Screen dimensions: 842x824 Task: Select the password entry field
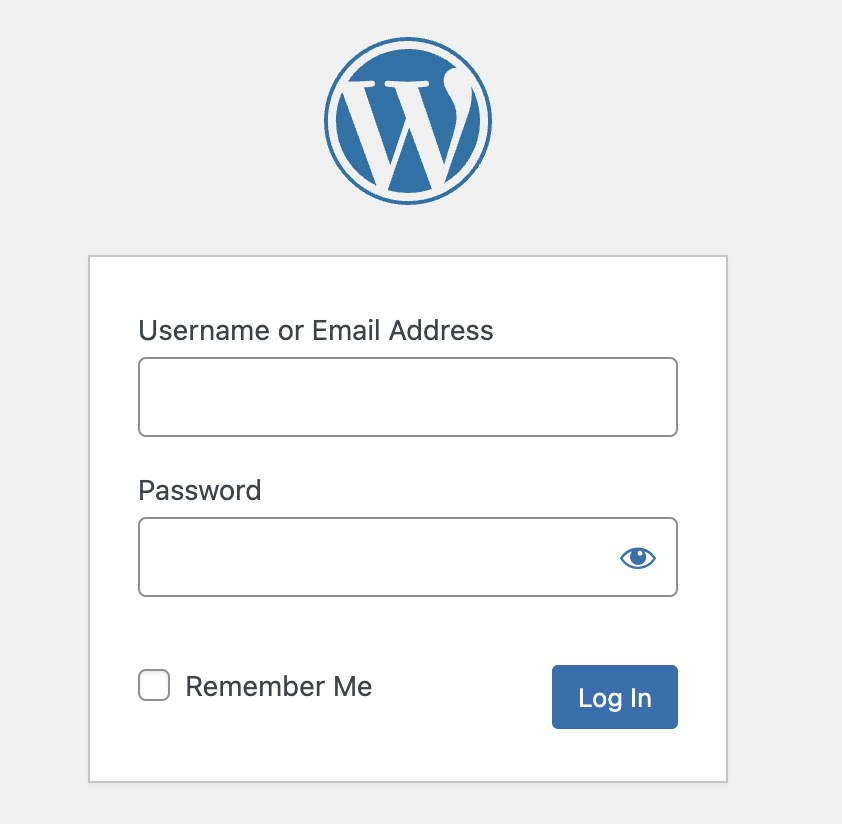(375, 557)
